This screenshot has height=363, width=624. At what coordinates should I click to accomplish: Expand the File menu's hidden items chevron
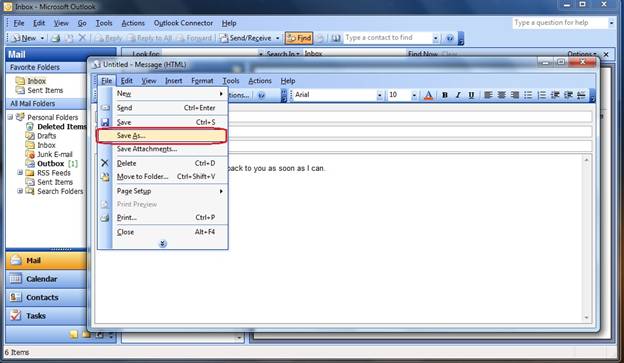pos(162,244)
